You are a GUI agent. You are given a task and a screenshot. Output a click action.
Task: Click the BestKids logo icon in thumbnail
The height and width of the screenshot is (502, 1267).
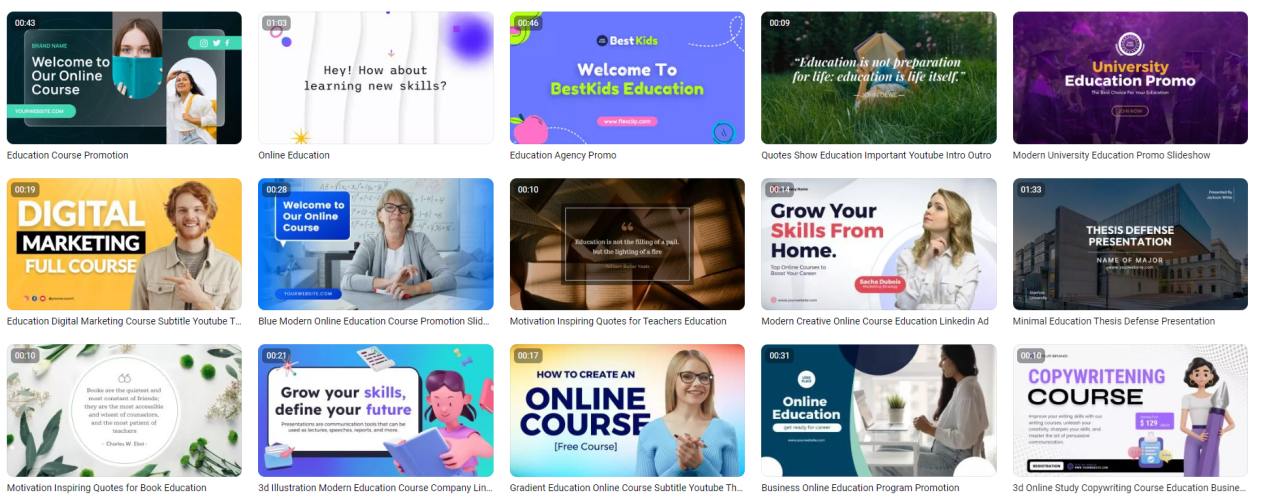pos(602,40)
